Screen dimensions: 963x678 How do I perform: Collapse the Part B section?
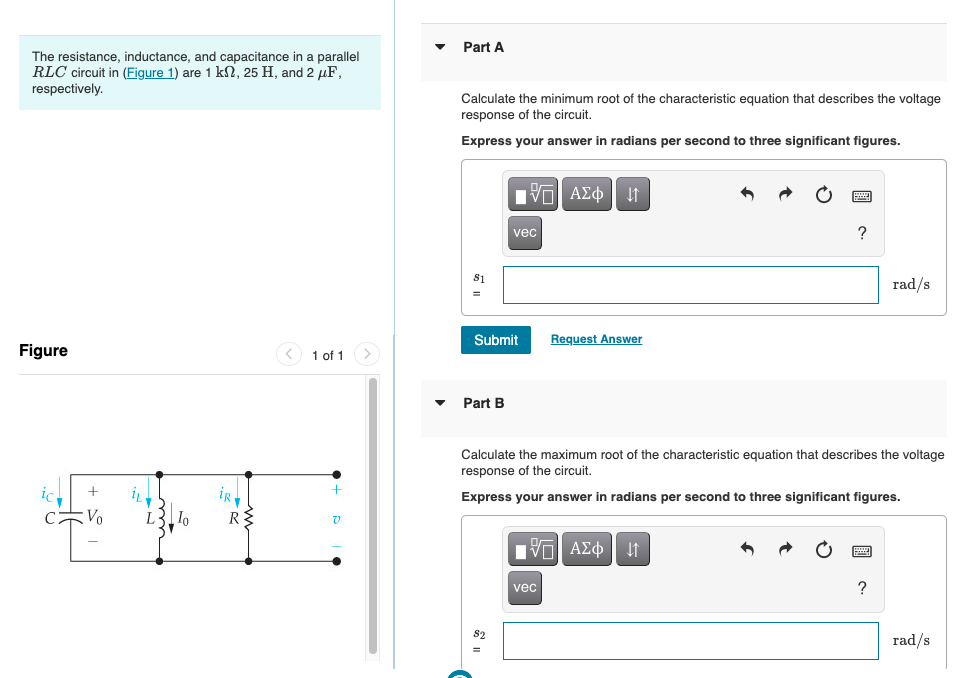tap(440, 403)
